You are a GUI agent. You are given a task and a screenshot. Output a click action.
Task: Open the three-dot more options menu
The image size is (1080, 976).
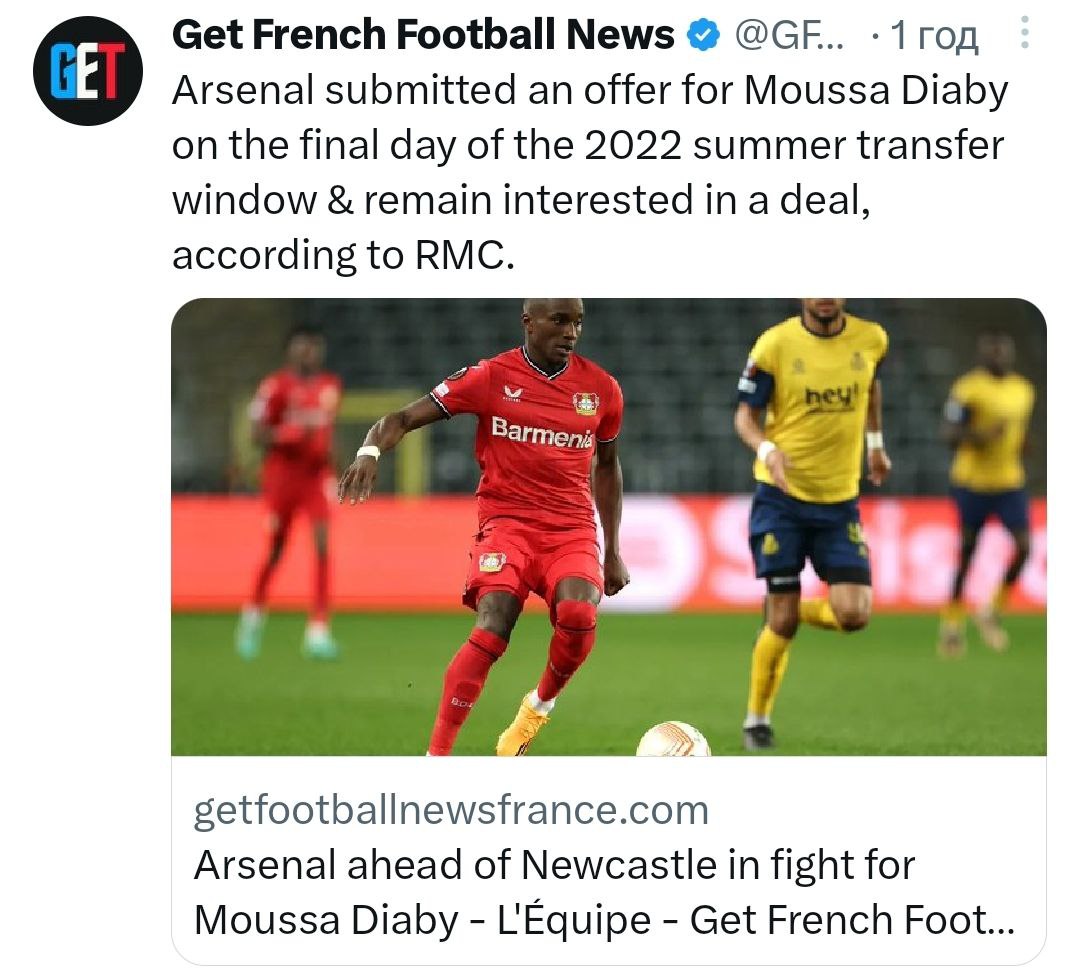pos(1024,38)
